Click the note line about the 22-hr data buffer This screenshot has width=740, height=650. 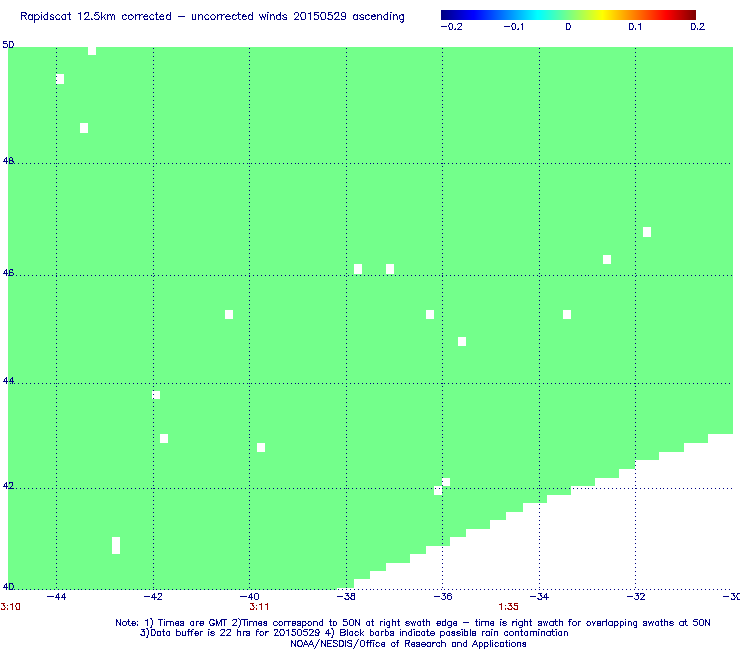coord(354,633)
